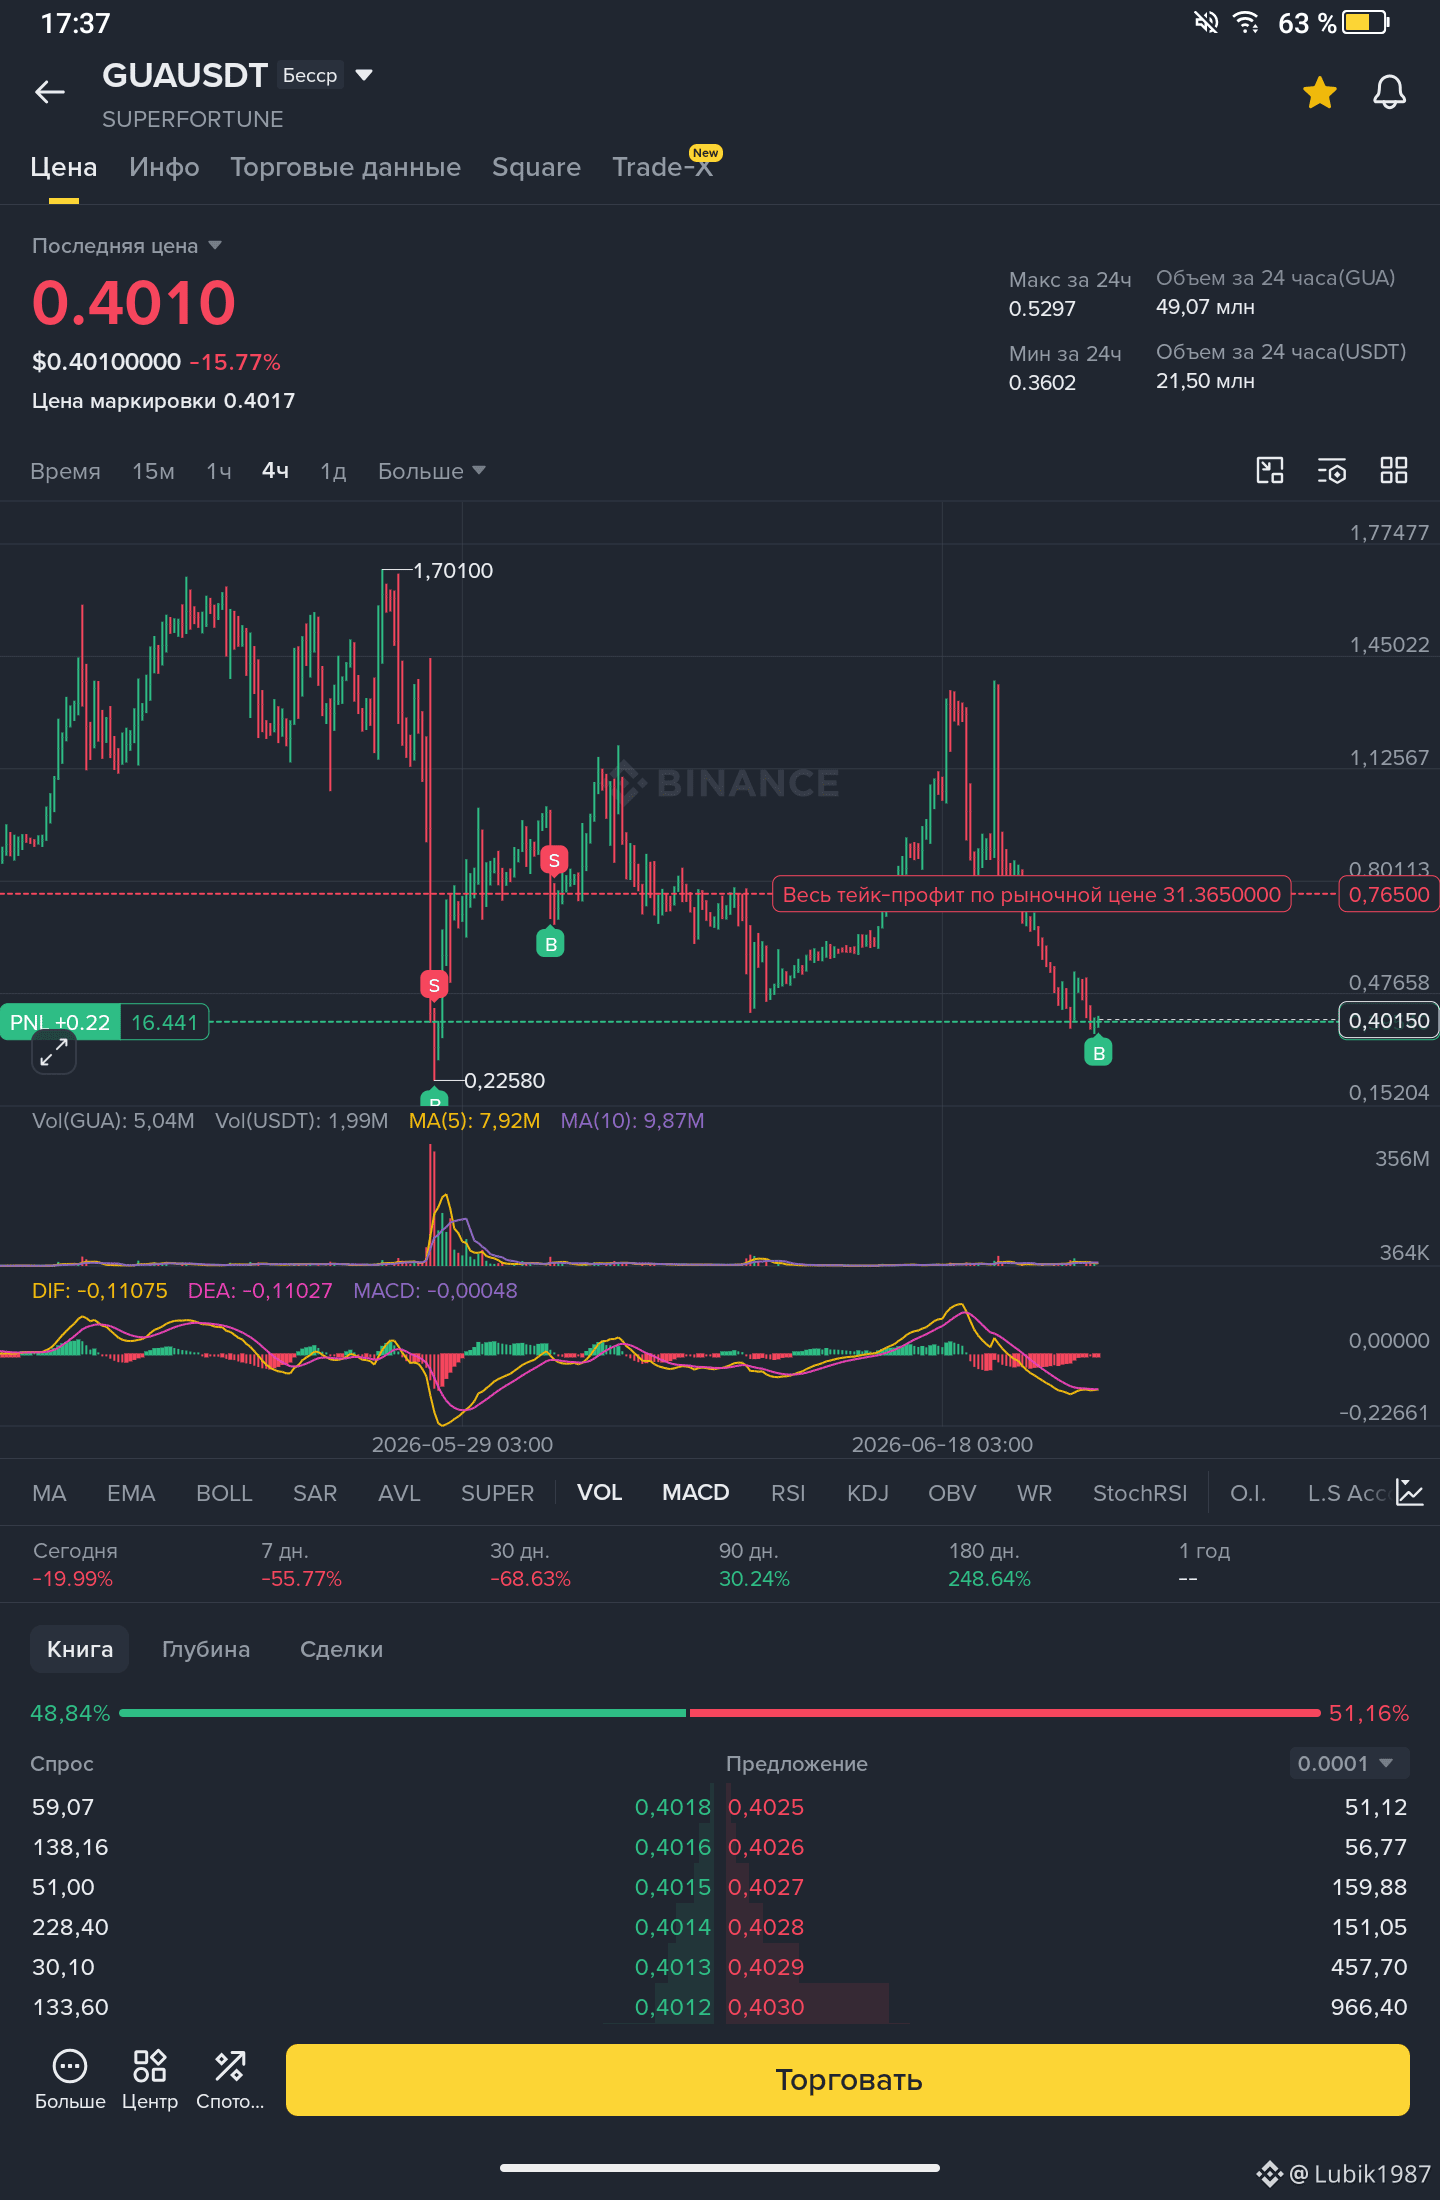Open the Больше menu icon
The width and height of the screenshot is (1440, 2200).
[70, 2079]
